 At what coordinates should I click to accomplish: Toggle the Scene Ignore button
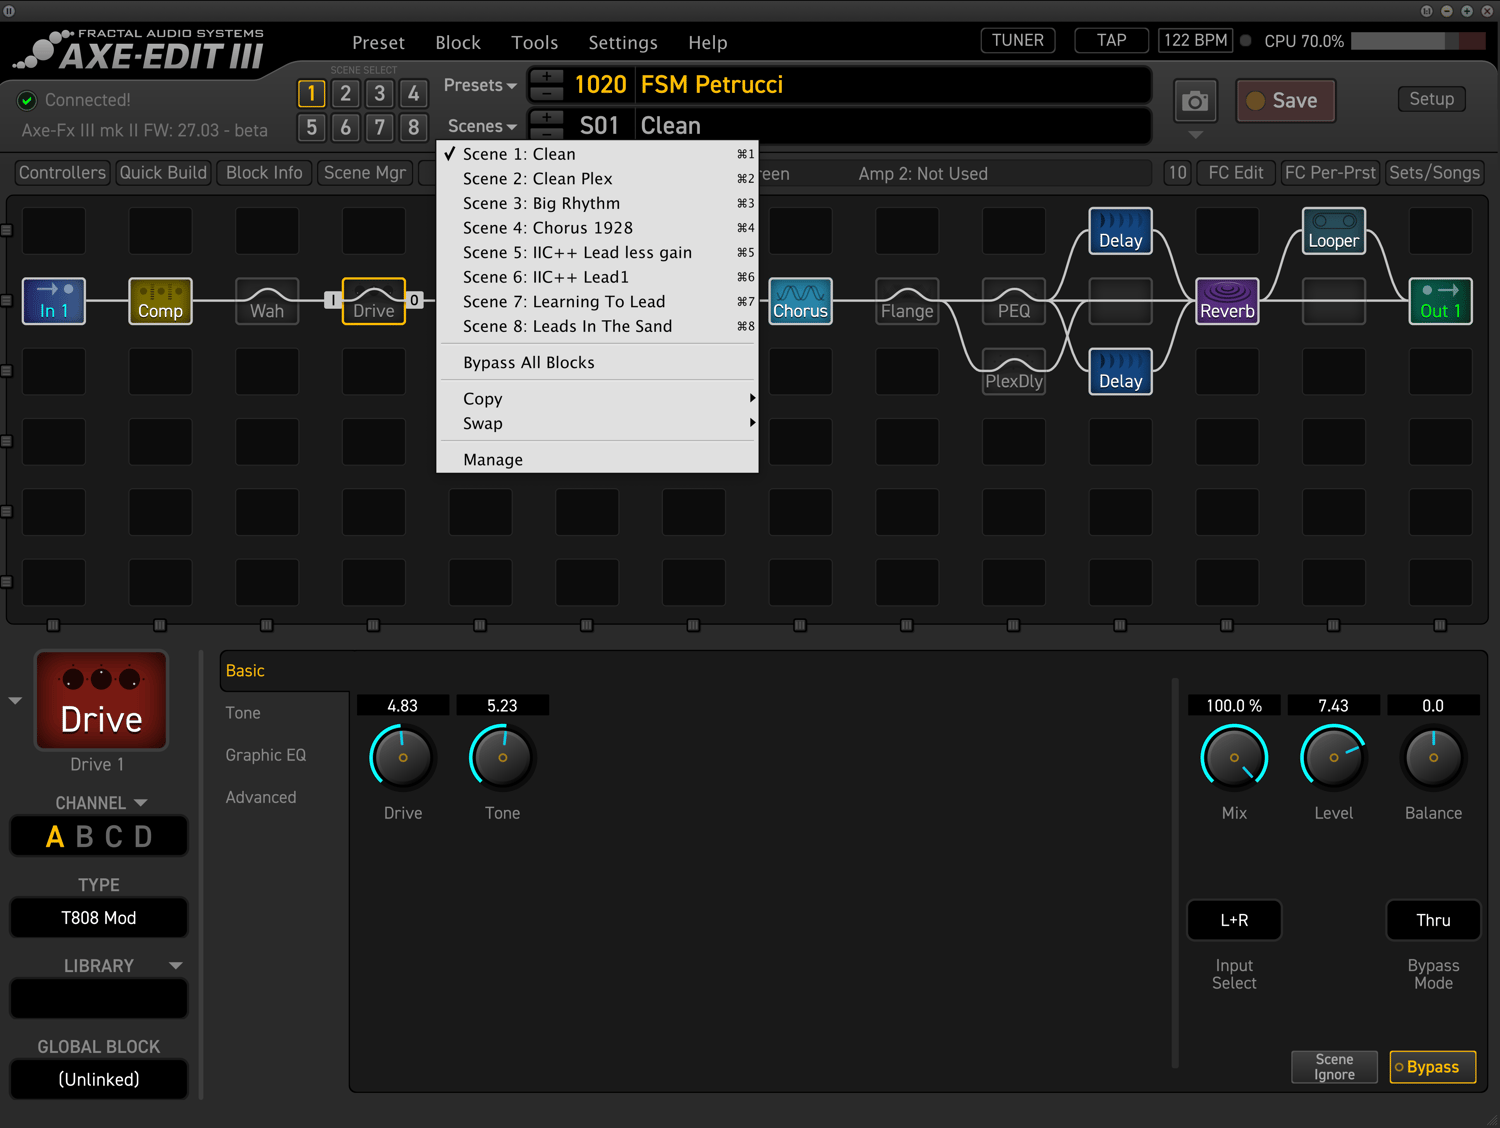pyautogui.click(x=1334, y=1067)
